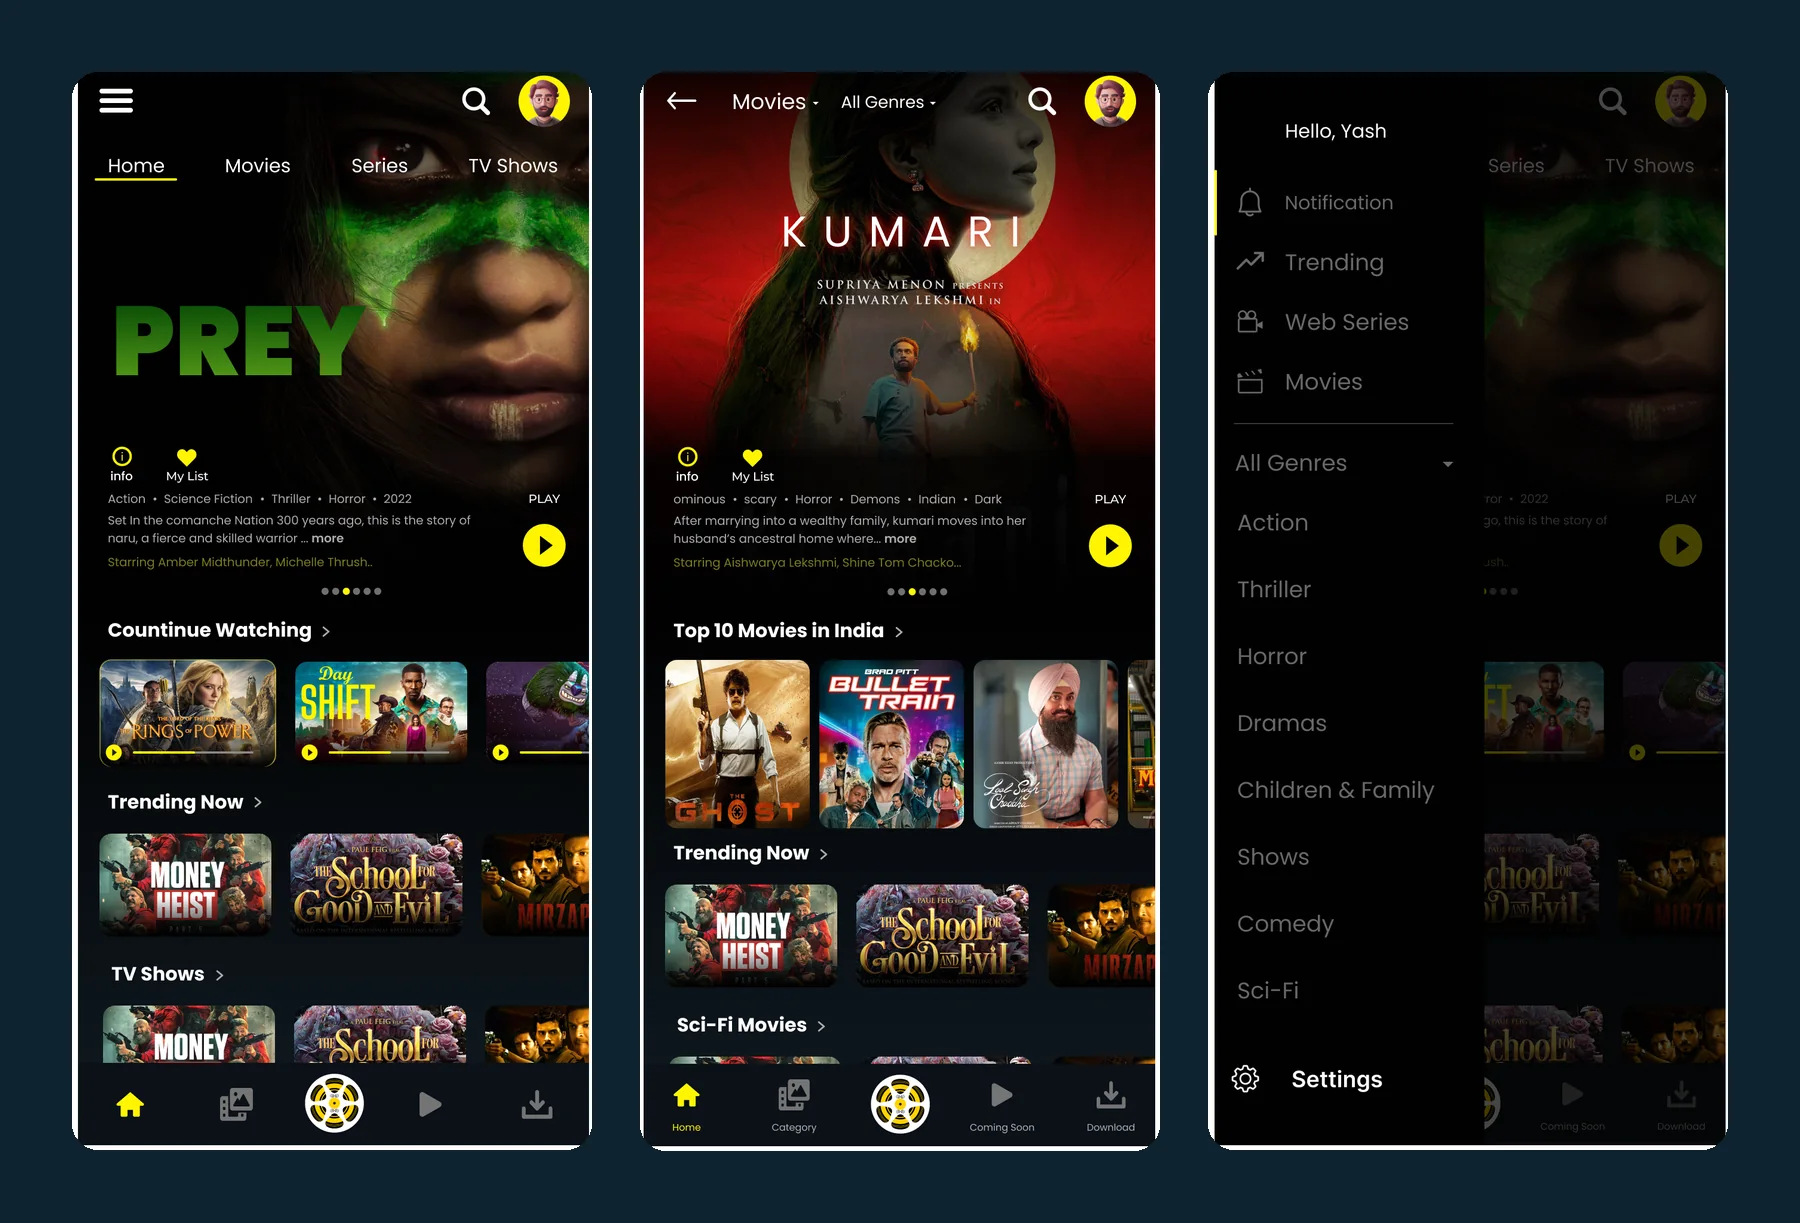Tap download icon on Home screen bottom bar
Viewport: 1800px width, 1223px height.
click(x=537, y=1104)
